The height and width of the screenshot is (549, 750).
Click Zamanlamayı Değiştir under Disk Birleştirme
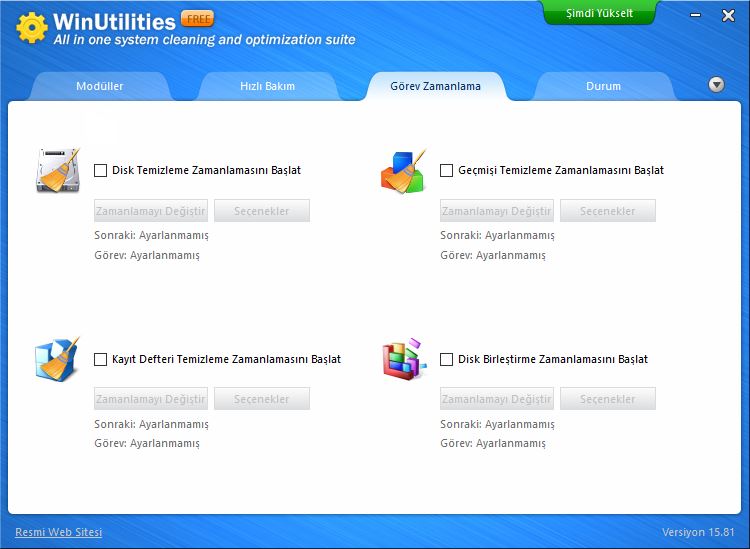(496, 399)
